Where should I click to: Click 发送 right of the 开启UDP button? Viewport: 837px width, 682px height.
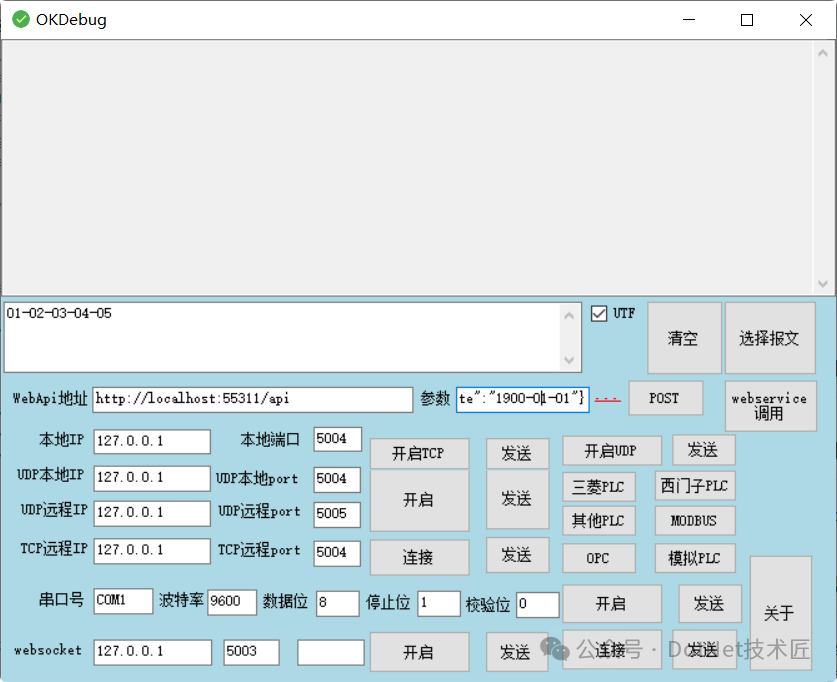(x=704, y=450)
